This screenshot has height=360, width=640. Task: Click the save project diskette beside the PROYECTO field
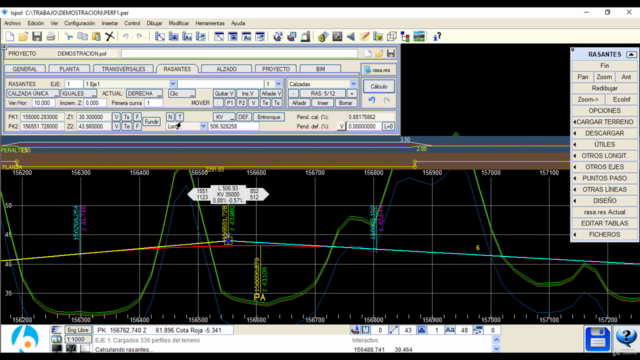coord(391,53)
